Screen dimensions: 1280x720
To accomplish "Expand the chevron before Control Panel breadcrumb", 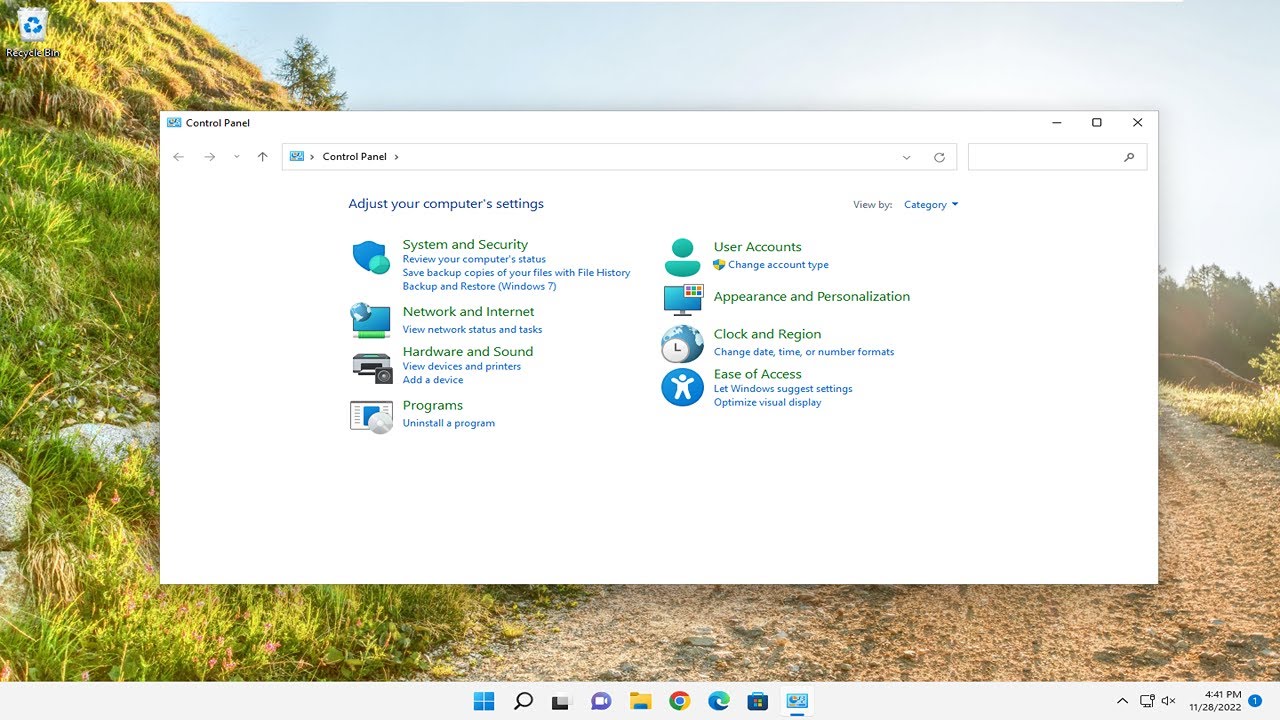I will click(x=312, y=157).
